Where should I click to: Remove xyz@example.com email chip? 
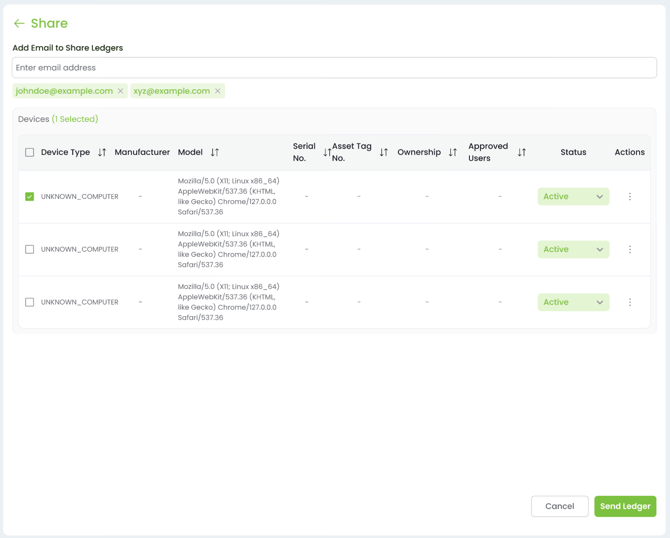[218, 91]
